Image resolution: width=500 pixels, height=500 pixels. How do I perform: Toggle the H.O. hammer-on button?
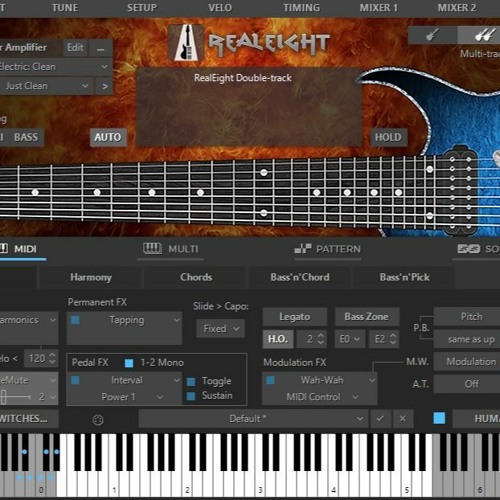click(278, 339)
